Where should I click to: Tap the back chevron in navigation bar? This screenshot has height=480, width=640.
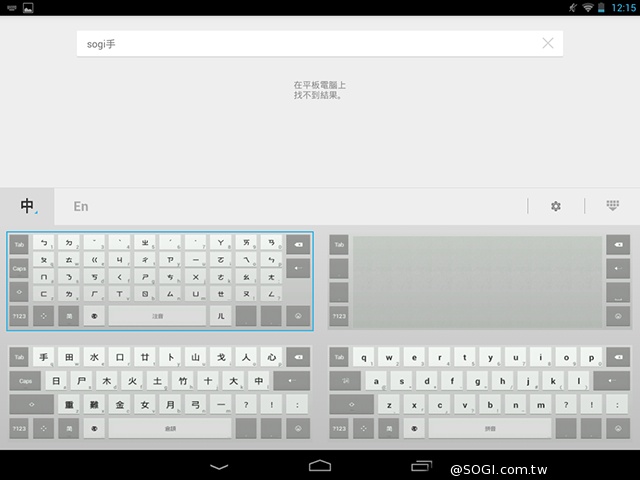coord(219,467)
